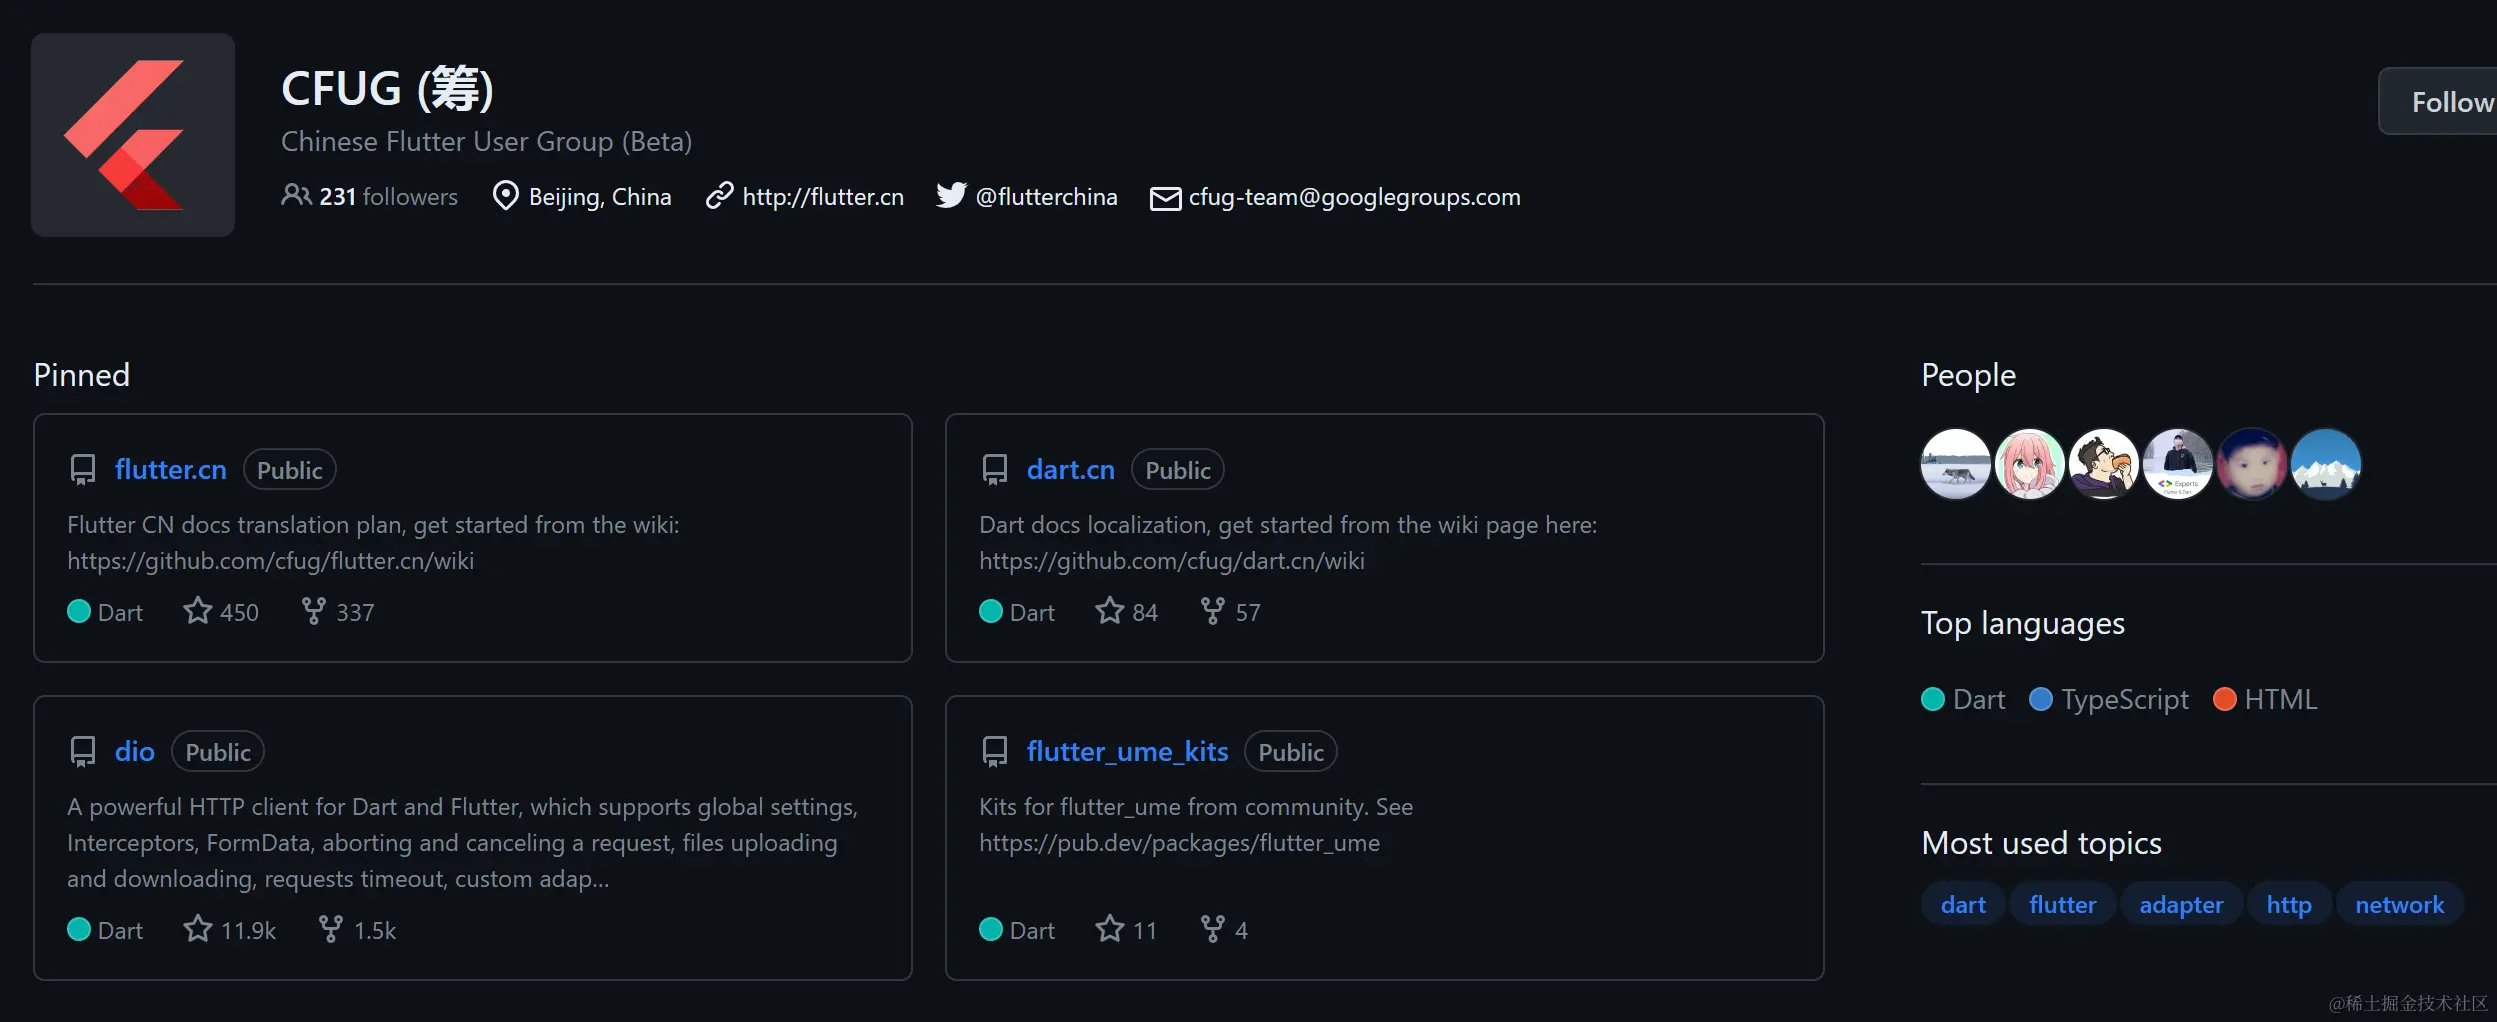Open the http://flutter.cn website link
The height and width of the screenshot is (1022, 2497).
[823, 197]
